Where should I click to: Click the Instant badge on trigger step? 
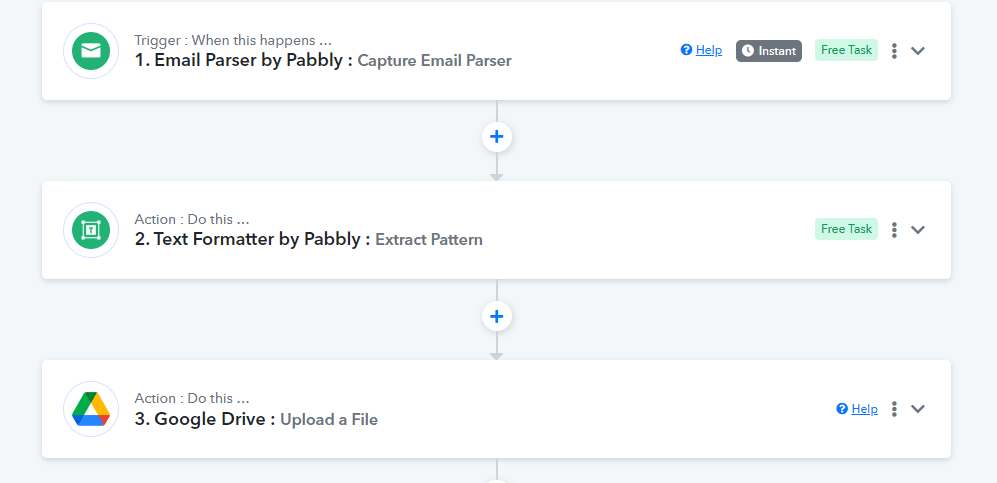pos(769,51)
